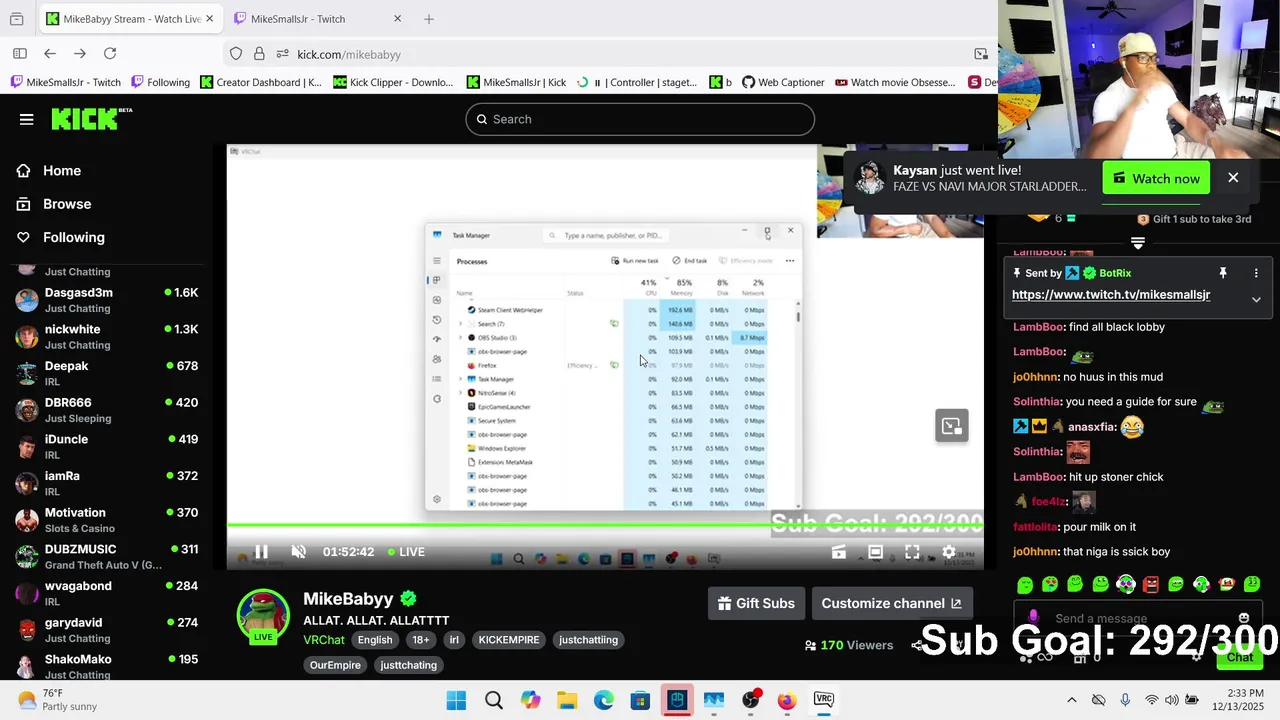Show hidden system tray icons
Image resolution: width=1280 pixels, height=720 pixels.
pyautogui.click(x=1071, y=700)
